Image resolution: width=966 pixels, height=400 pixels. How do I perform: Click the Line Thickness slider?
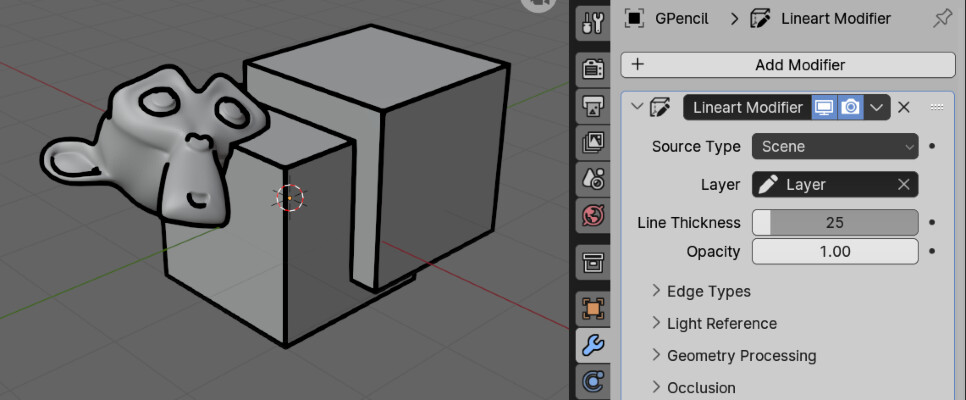pos(834,222)
